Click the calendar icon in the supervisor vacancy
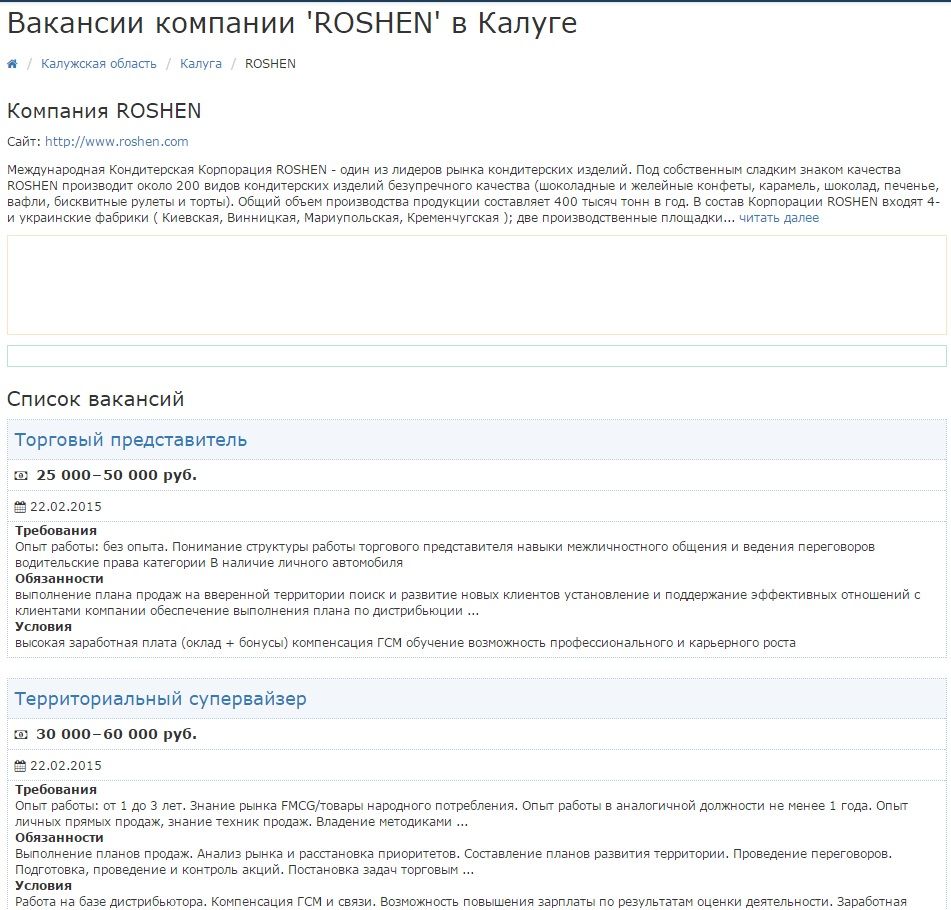This screenshot has width=951, height=910. 18,764
